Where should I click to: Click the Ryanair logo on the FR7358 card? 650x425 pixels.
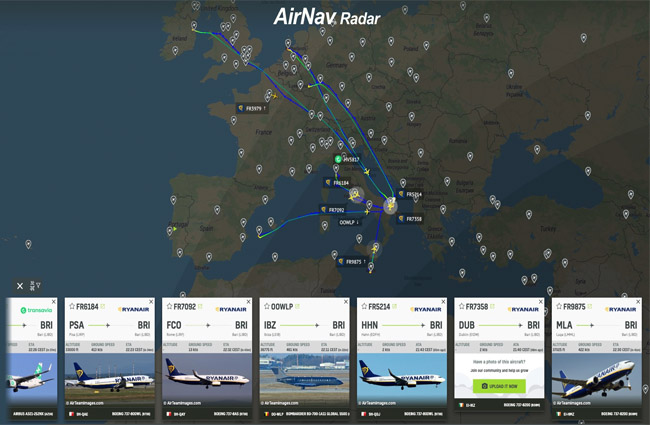point(523,309)
